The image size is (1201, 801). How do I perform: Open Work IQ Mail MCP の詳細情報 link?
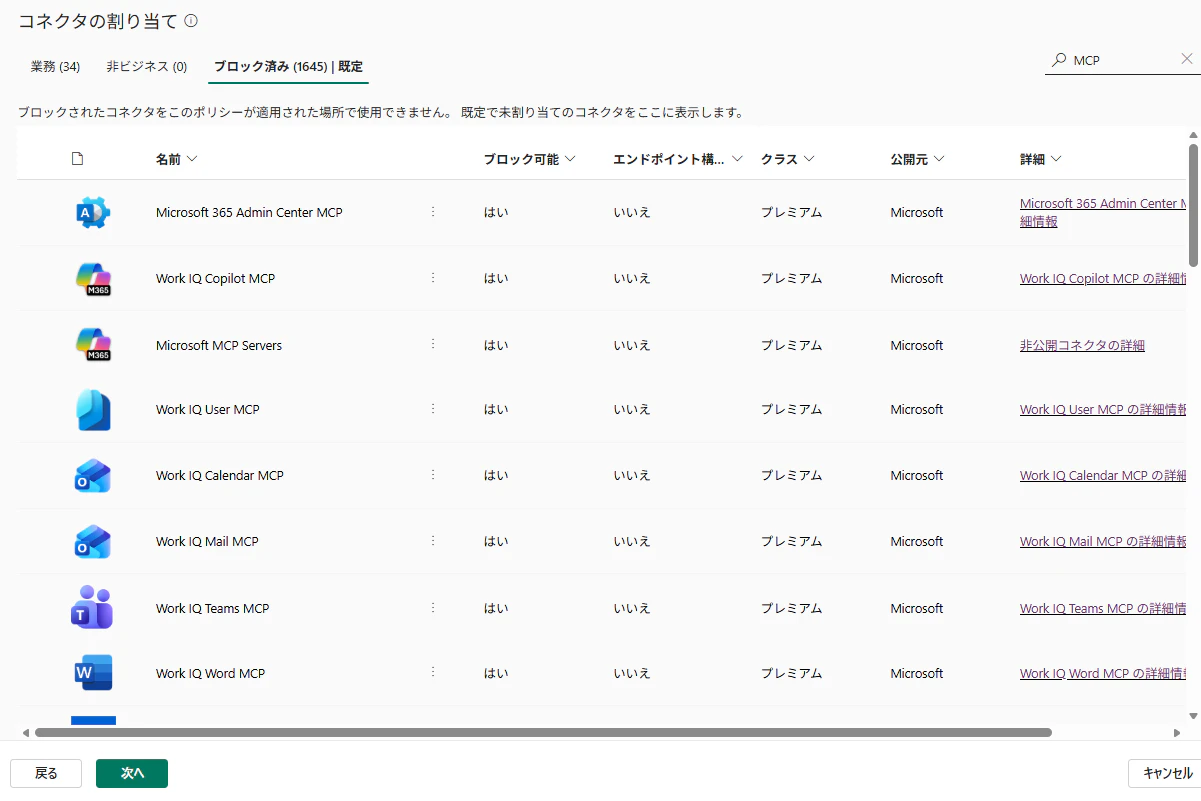(x=1103, y=541)
